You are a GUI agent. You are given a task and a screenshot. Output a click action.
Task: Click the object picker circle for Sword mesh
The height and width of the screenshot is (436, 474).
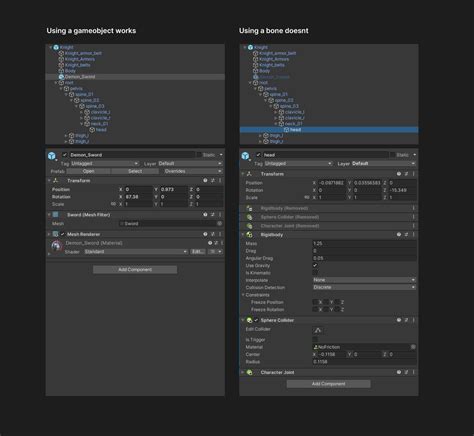219,223
